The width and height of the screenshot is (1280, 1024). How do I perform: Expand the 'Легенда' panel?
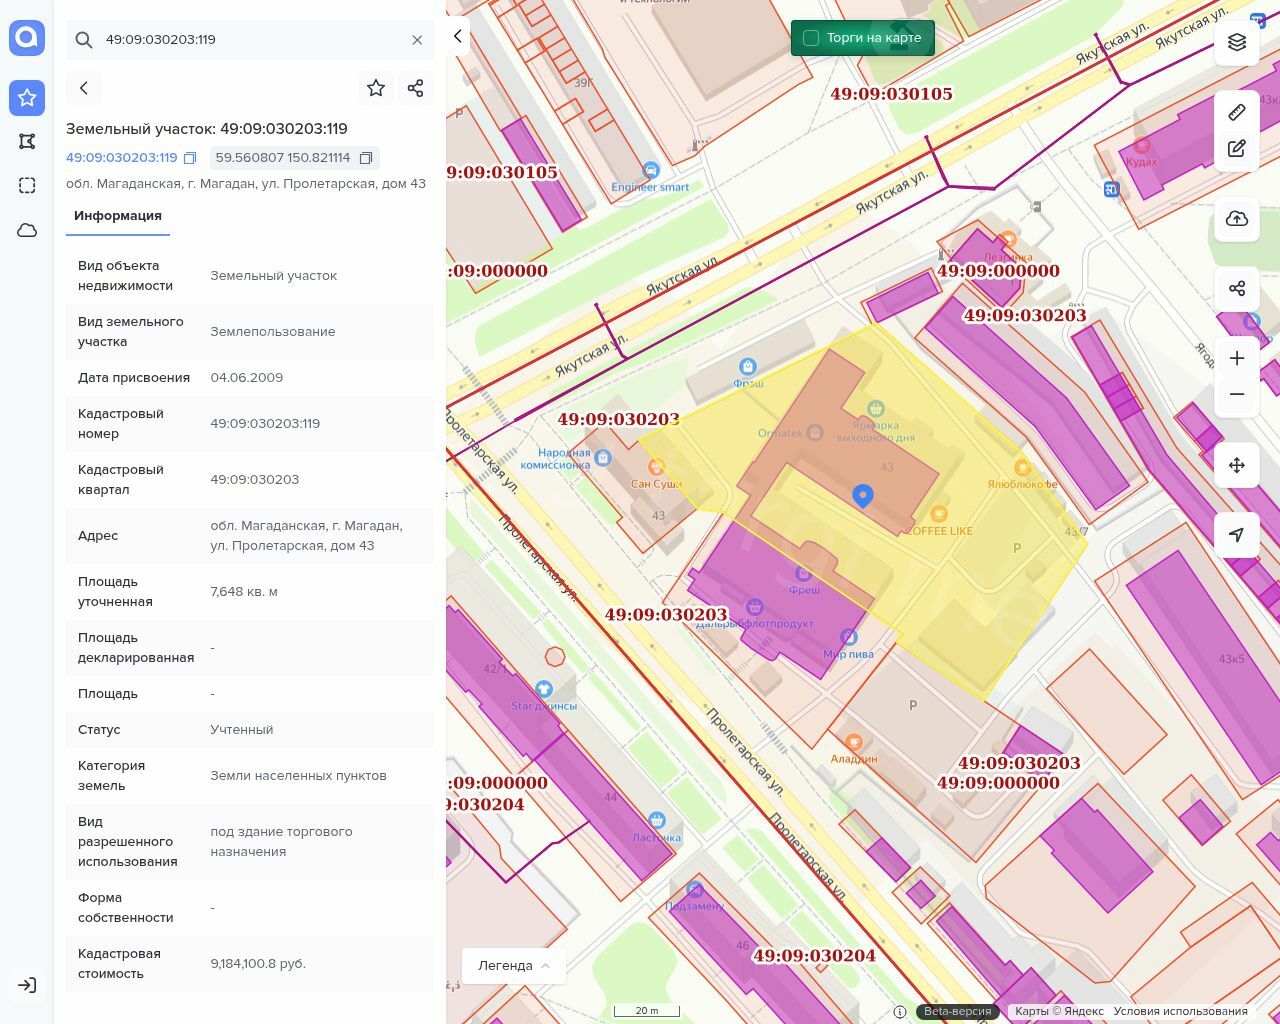513,965
